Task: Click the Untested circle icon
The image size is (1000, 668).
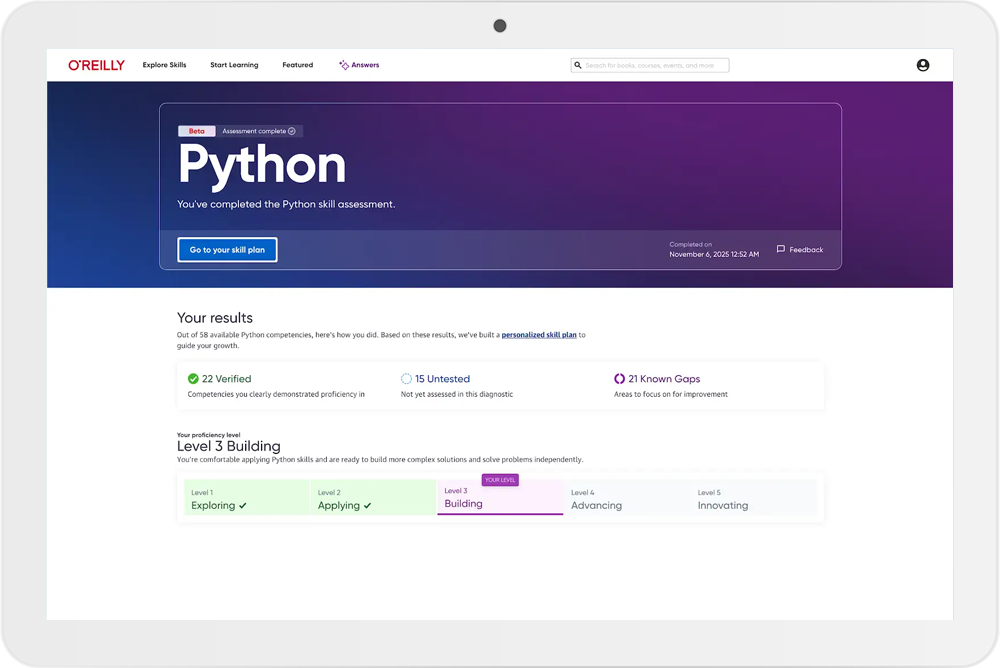Action: (406, 379)
